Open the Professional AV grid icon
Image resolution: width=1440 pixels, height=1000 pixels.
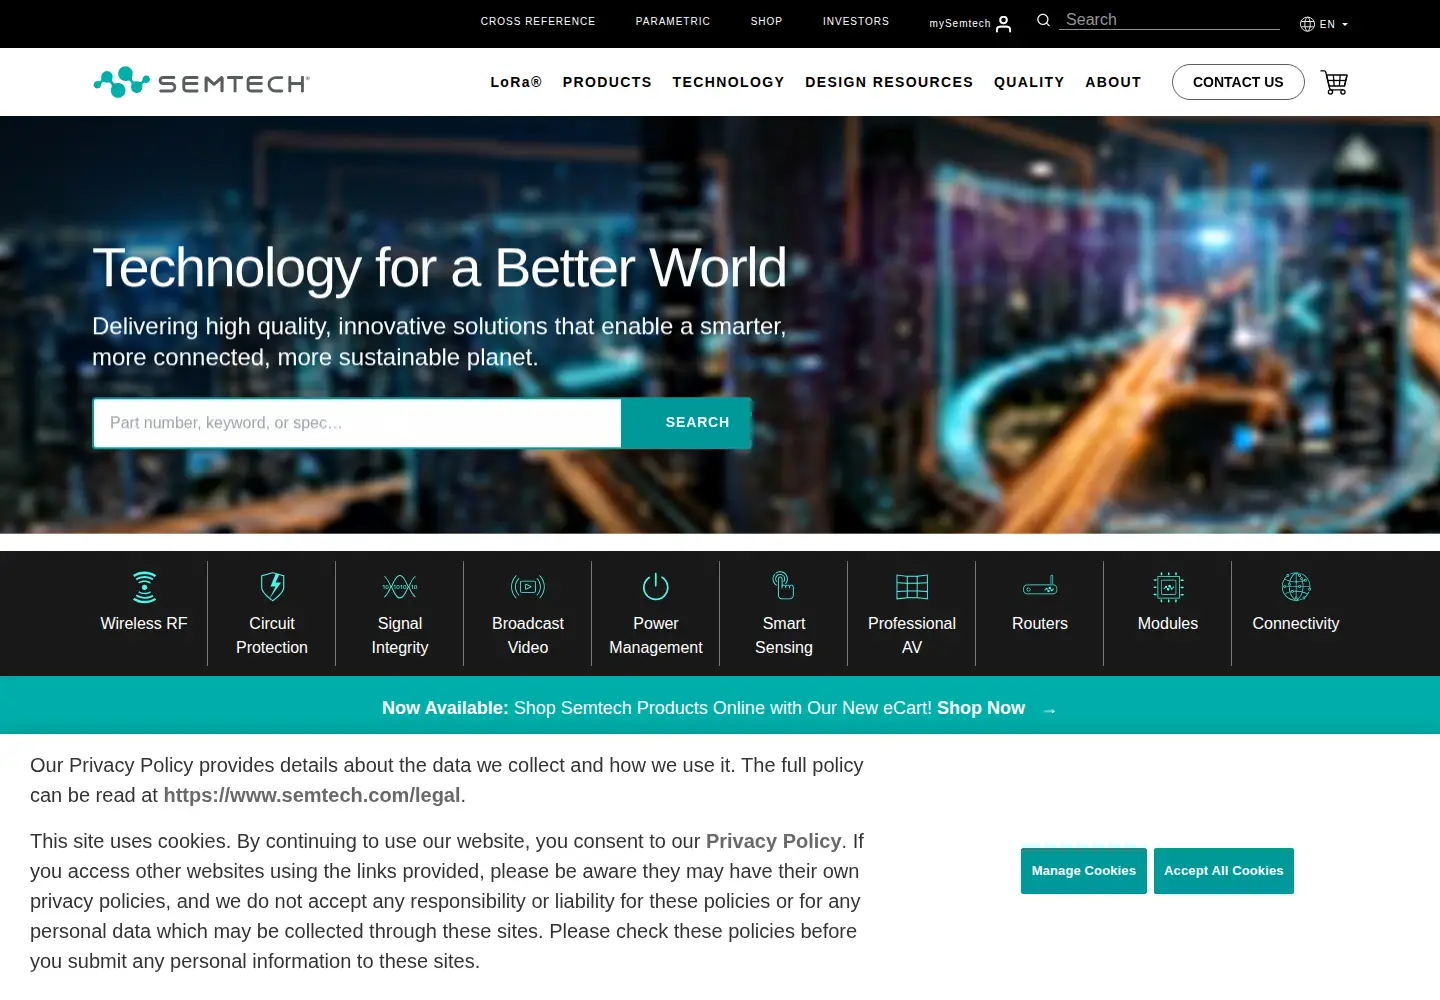[x=912, y=586]
